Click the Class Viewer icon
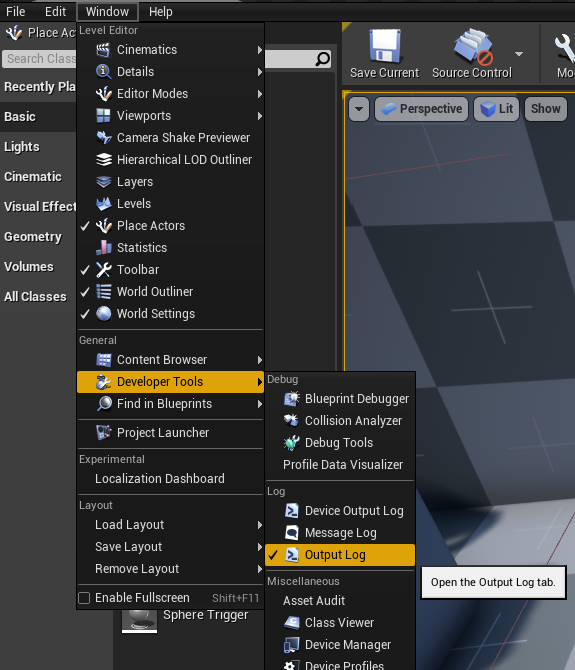 click(291, 623)
